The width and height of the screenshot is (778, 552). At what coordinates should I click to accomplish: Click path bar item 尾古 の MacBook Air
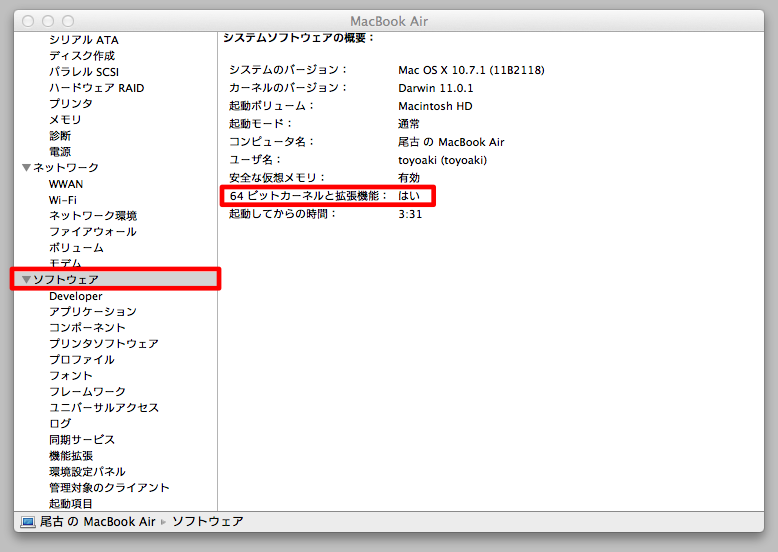(x=98, y=522)
